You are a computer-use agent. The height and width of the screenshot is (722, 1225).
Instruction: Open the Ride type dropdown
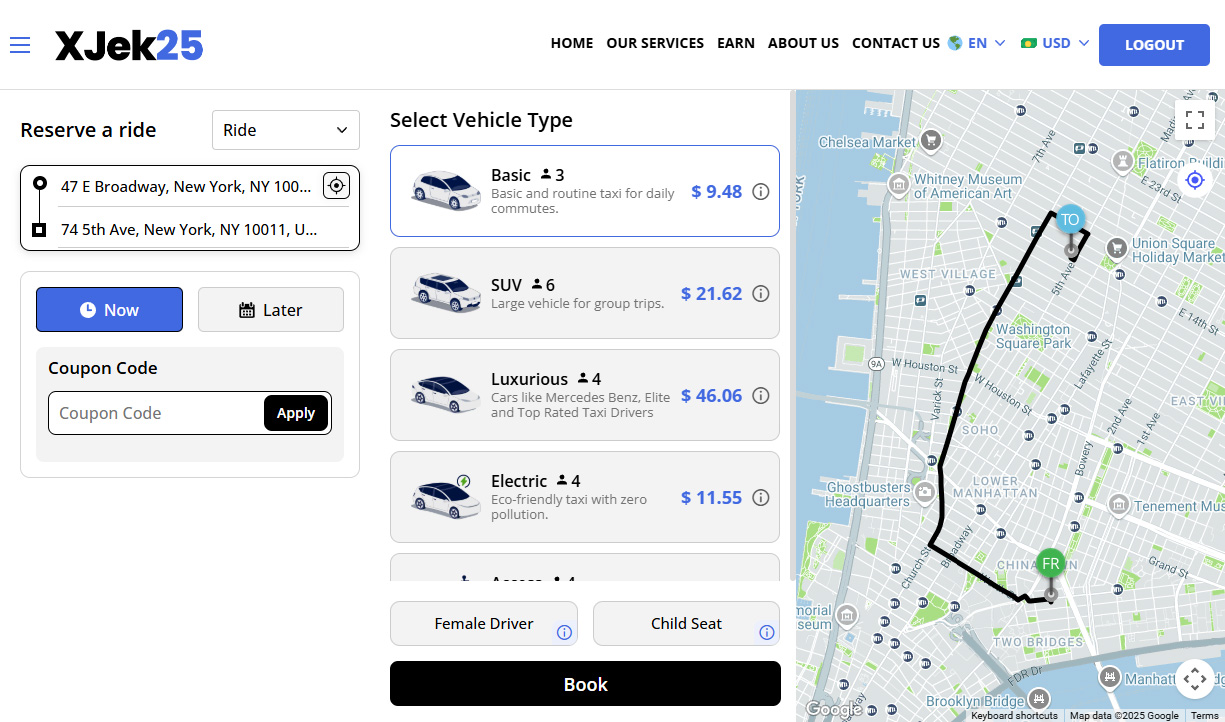click(x=286, y=130)
